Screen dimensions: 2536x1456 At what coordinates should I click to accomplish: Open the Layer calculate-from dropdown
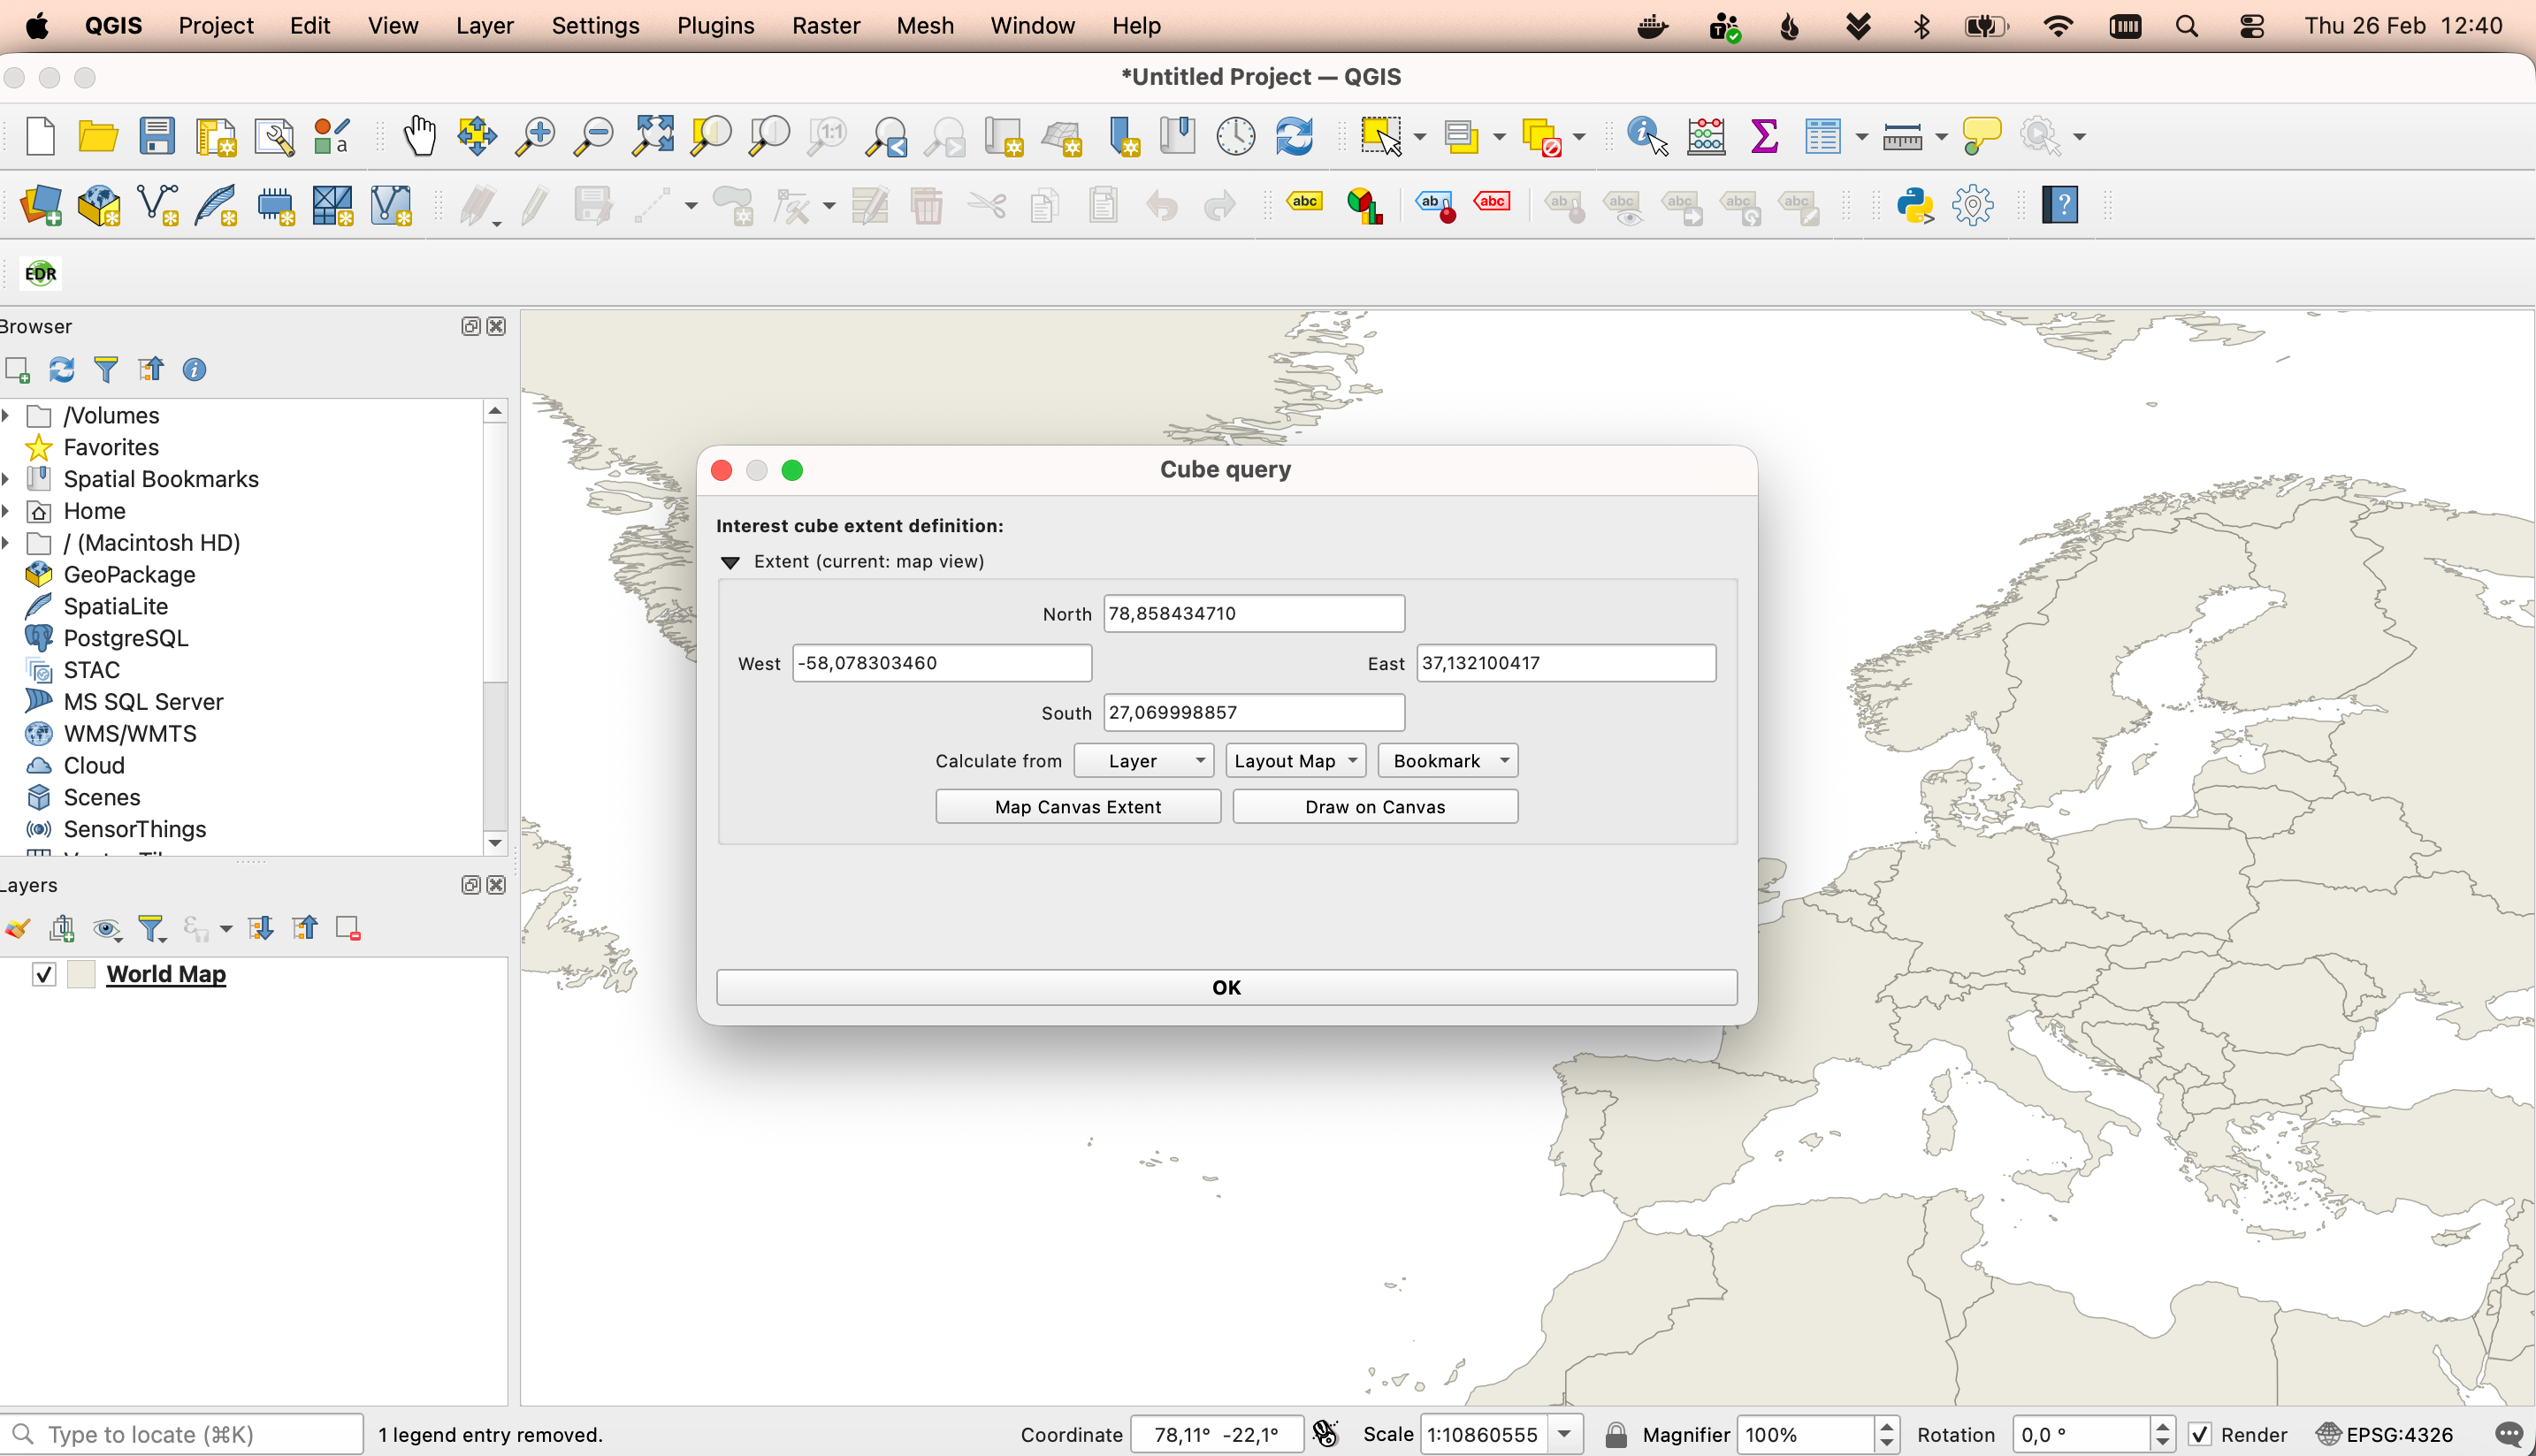[1144, 761]
